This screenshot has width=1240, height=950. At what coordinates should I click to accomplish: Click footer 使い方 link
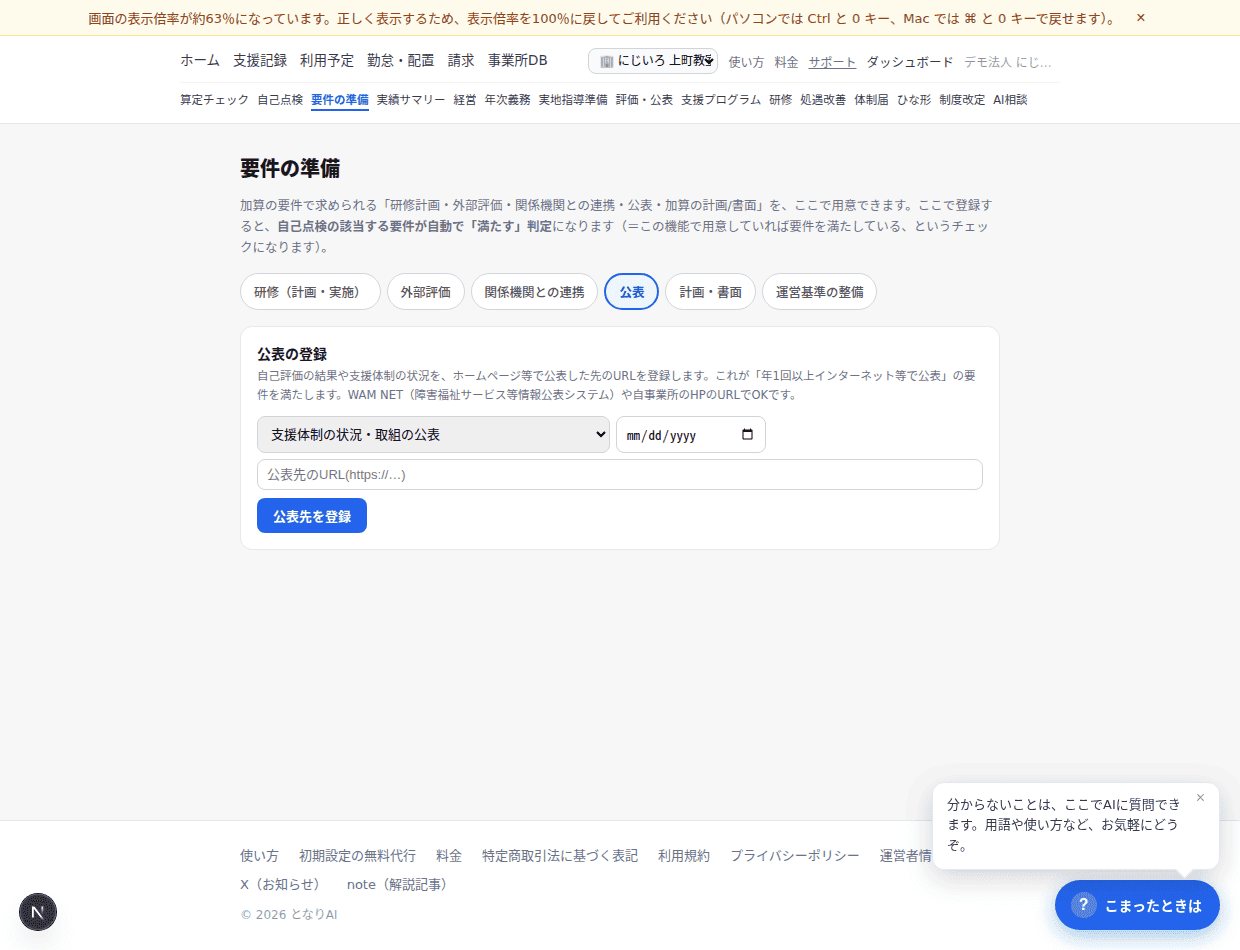[x=259, y=856]
